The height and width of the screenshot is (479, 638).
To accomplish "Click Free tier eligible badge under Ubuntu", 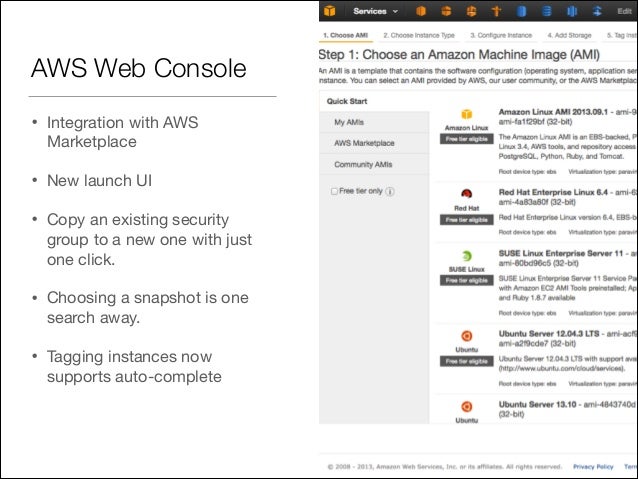I will tap(466, 361).
